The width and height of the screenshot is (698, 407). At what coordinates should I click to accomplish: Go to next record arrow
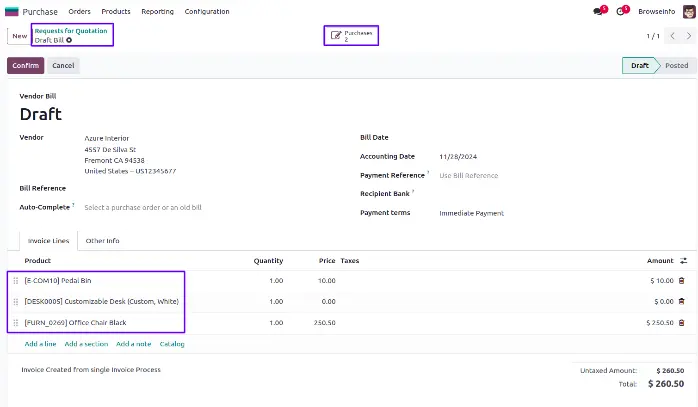[688, 36]
